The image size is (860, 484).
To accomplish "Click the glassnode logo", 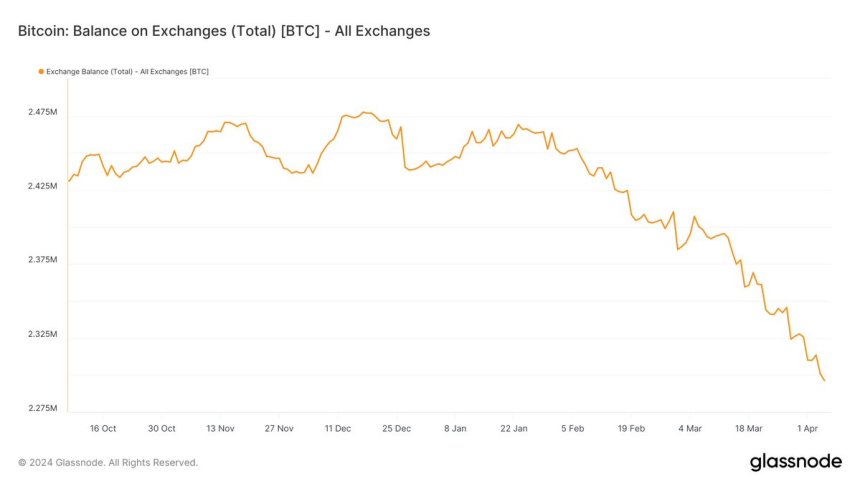I will [794, 462].
